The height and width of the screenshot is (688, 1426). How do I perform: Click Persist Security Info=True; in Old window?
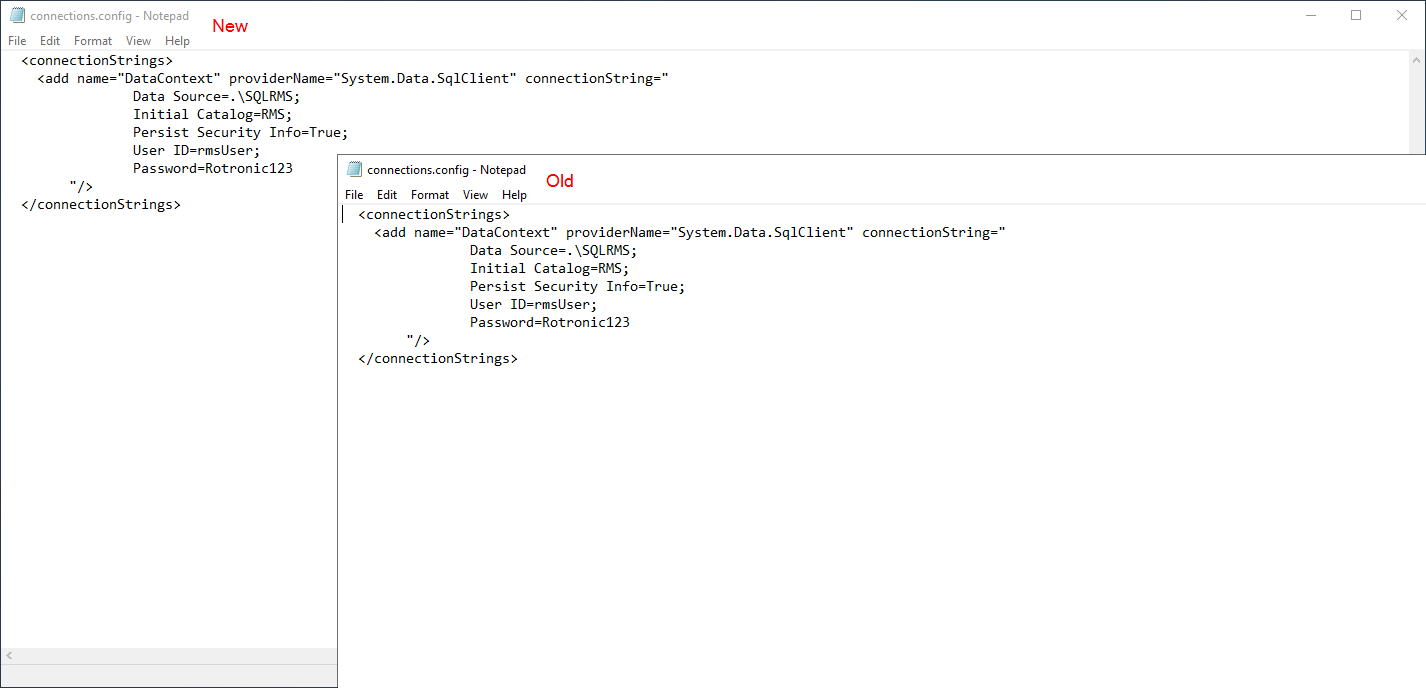577,286
